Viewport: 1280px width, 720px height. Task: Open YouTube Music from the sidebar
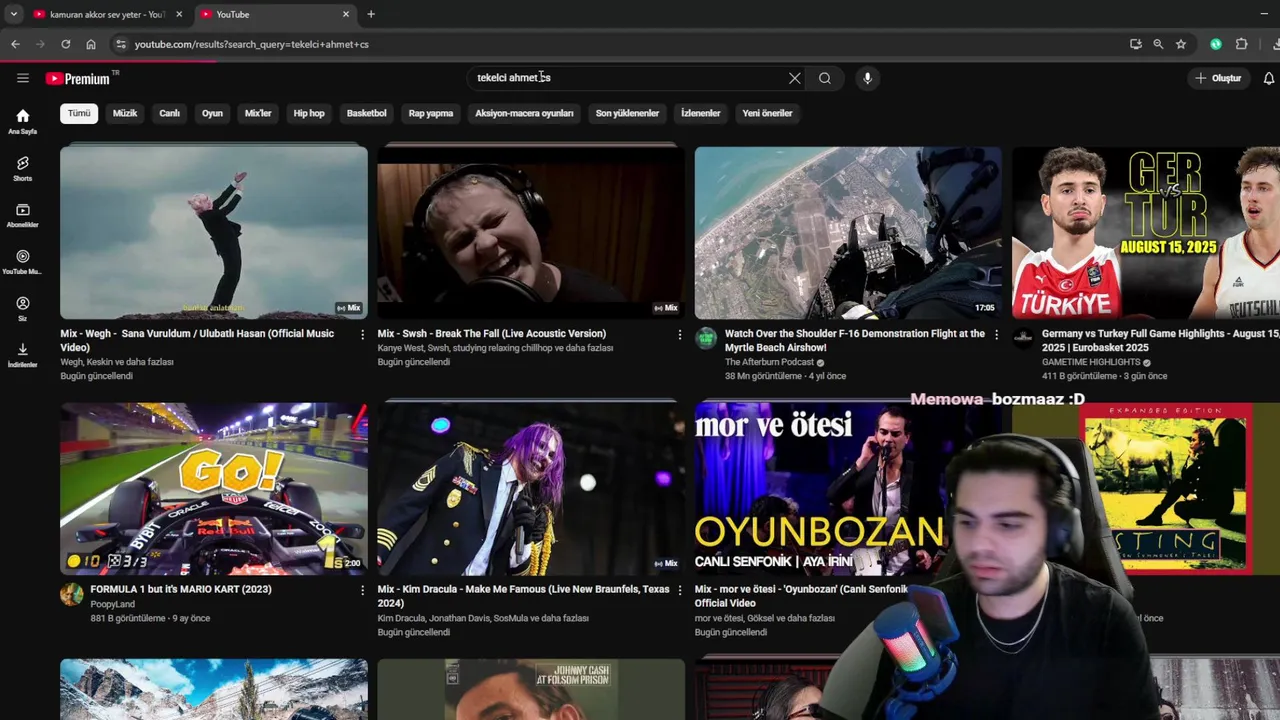tap(22, 262)
